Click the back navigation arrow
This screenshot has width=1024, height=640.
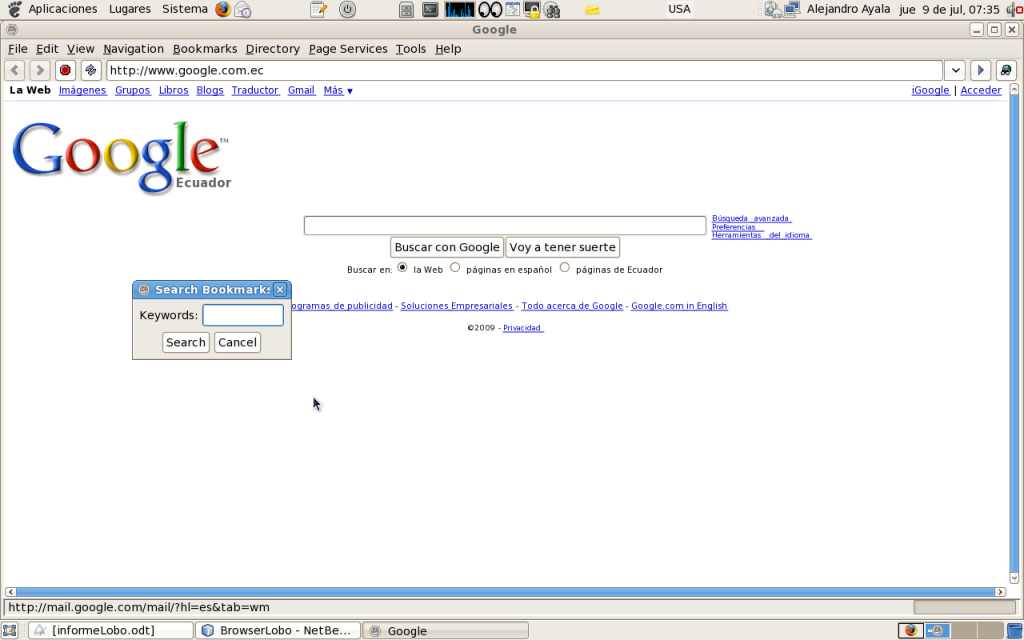(x=13, y=70)
